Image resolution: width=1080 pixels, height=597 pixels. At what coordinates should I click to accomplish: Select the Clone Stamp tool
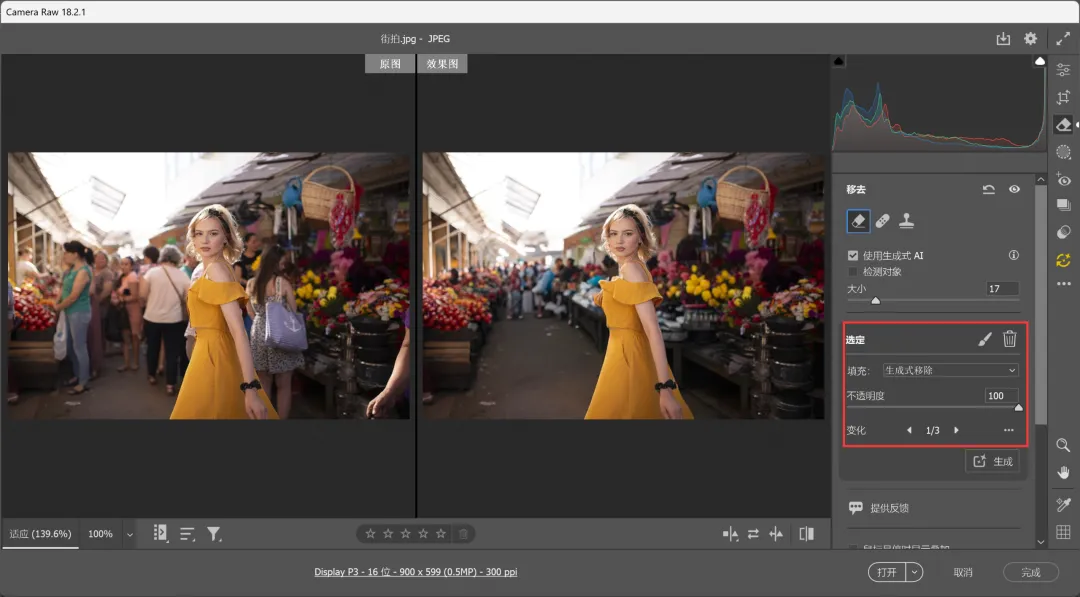(907, 221)
